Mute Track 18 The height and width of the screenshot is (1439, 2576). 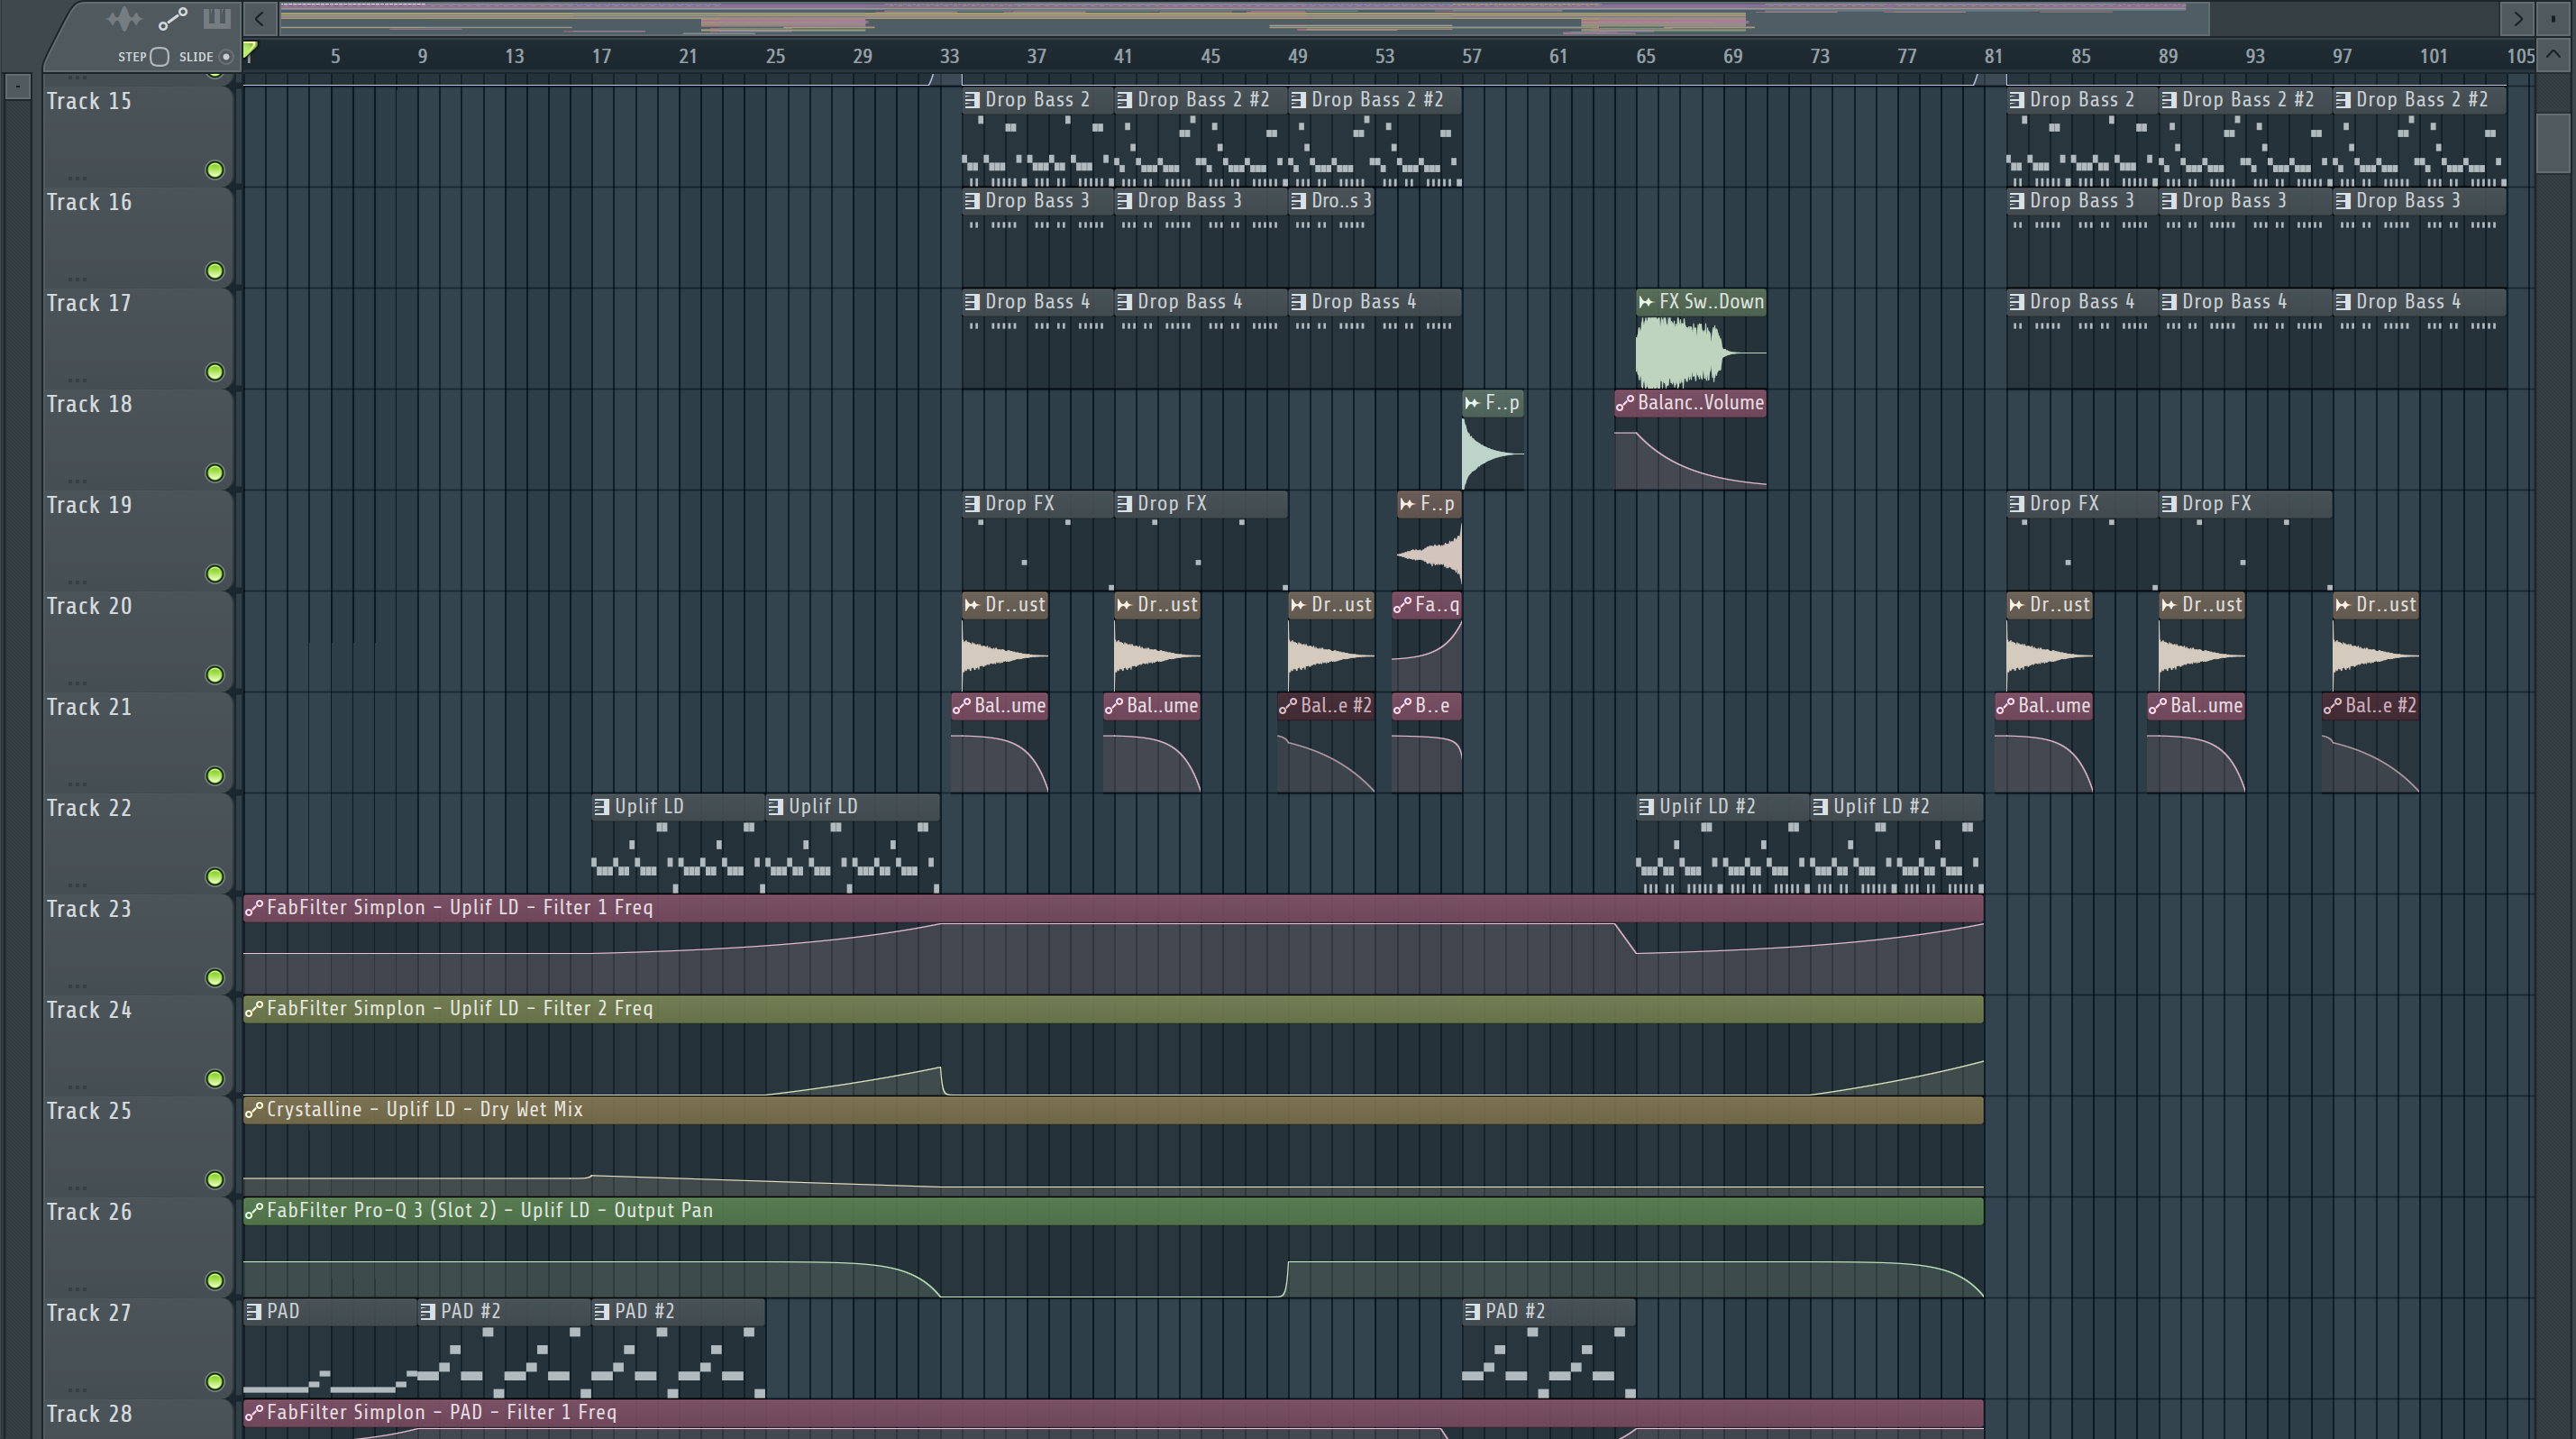coord(214,473)
